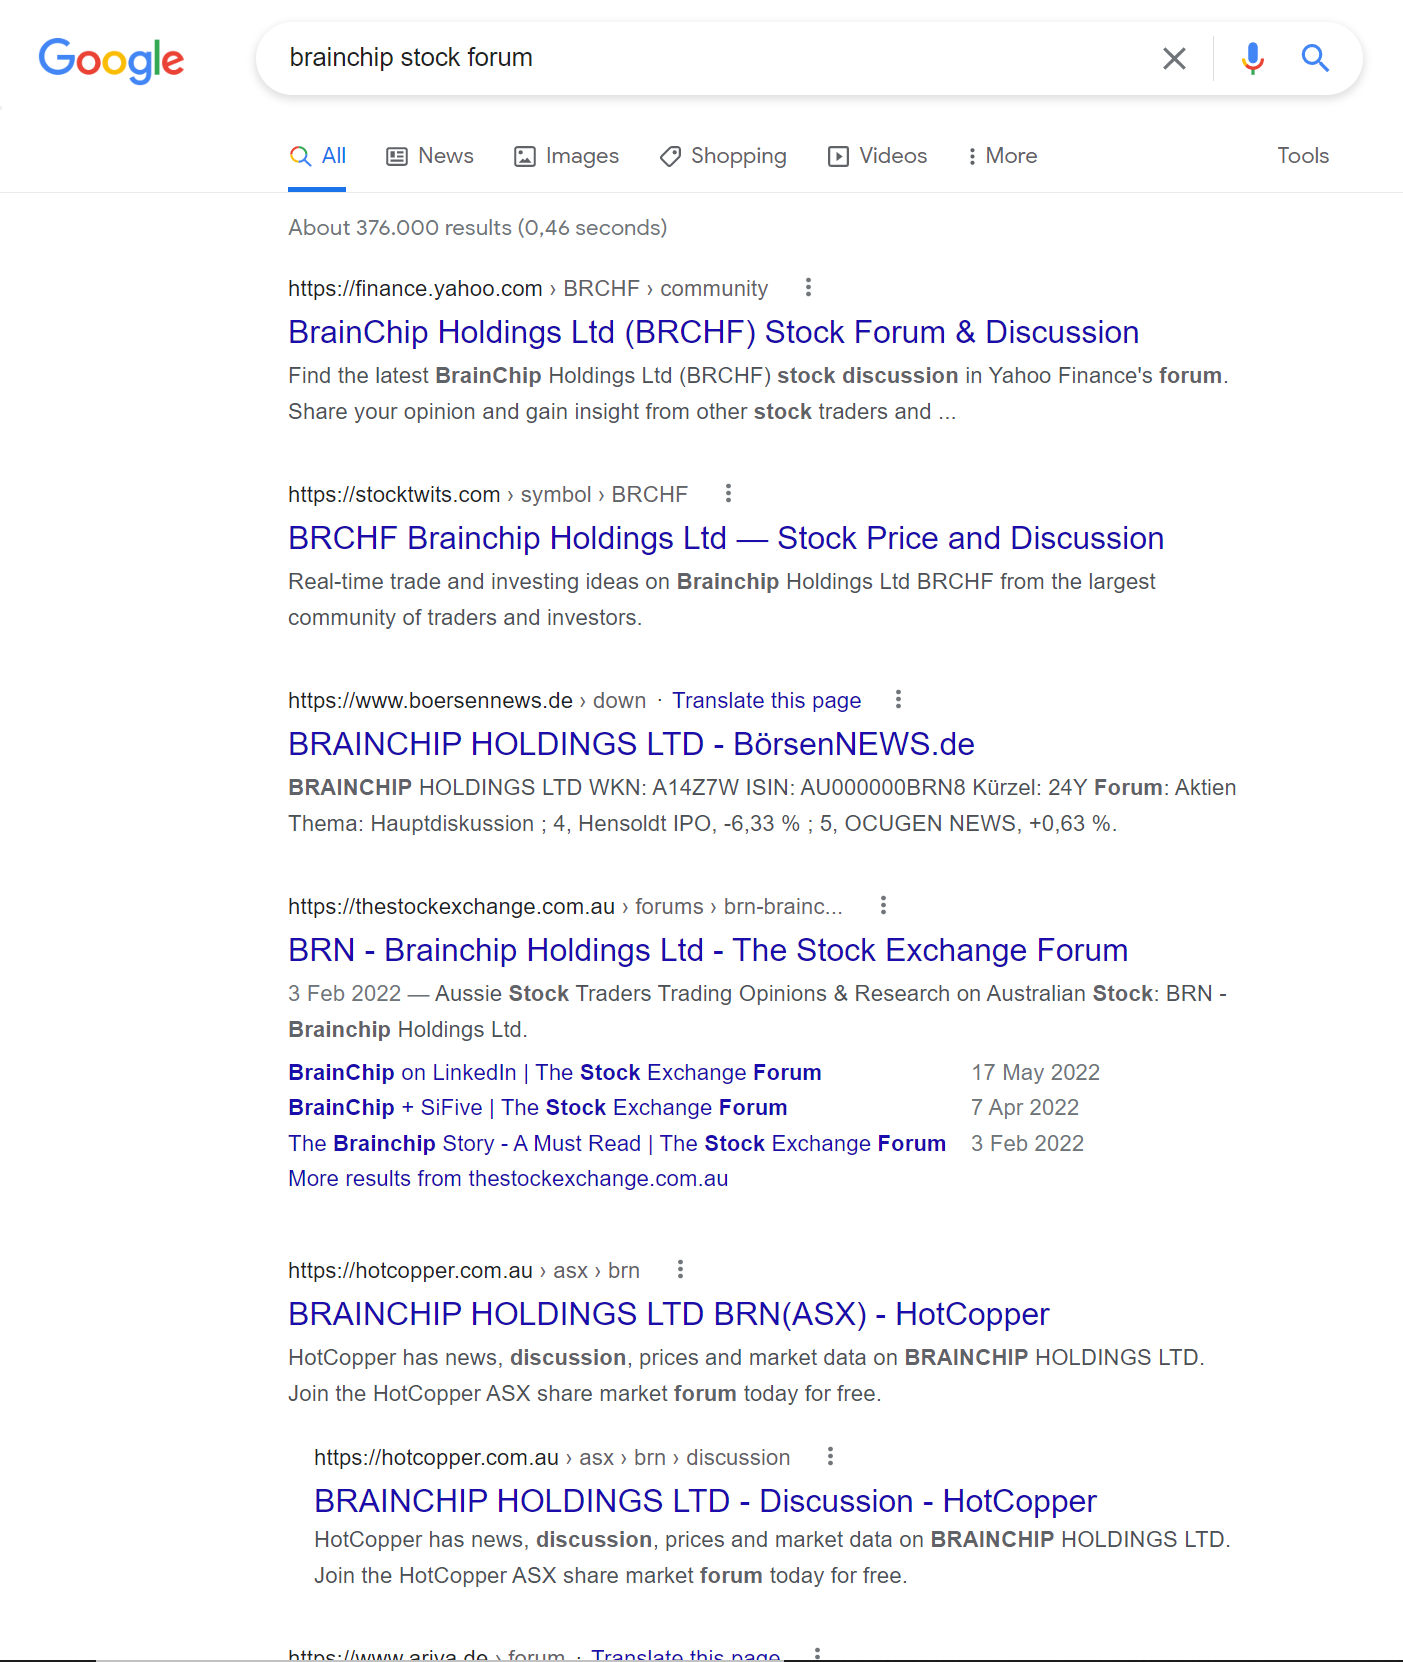
Task: Open three-dot menu for Stocktwits result
Action: coord(728,493)
